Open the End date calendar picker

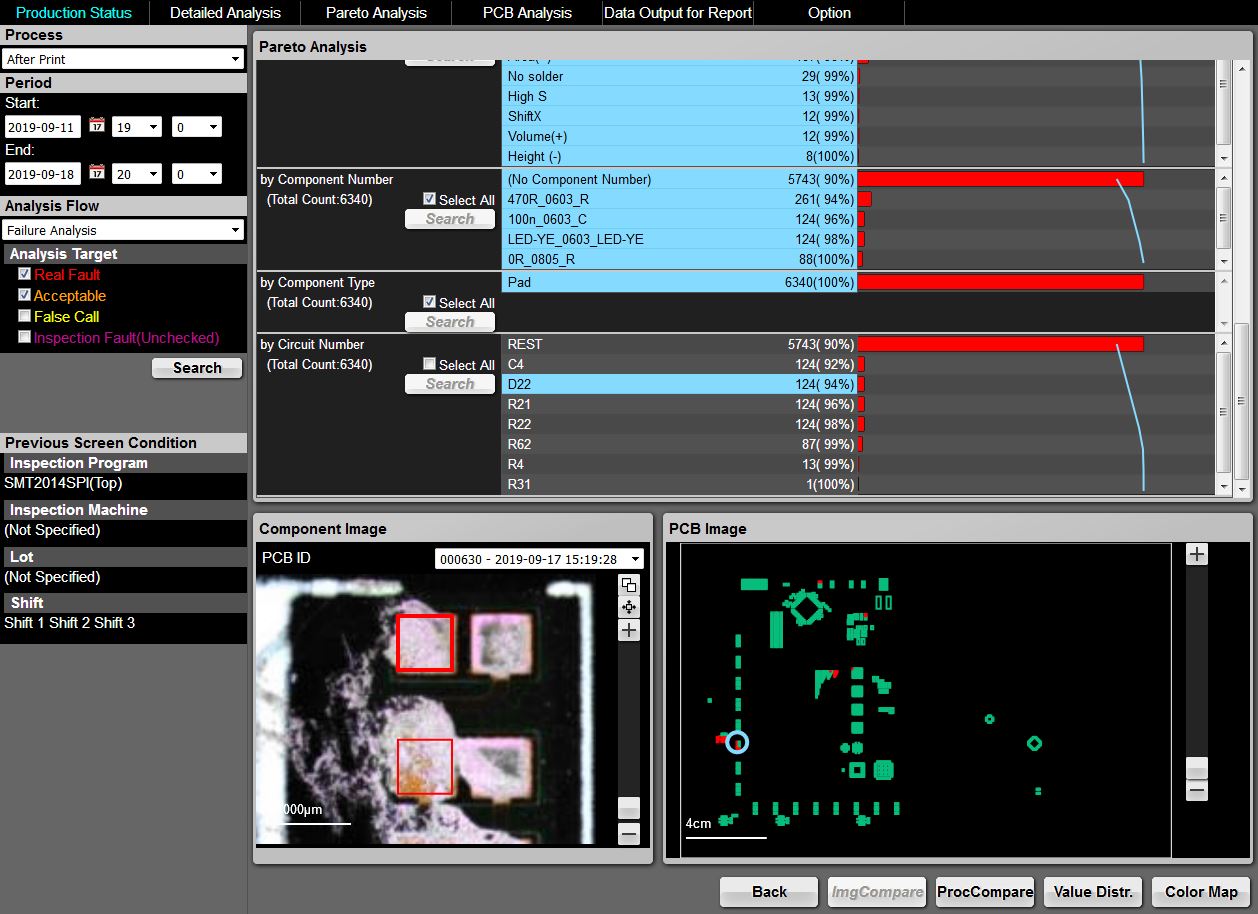click(x=97, y=173)
